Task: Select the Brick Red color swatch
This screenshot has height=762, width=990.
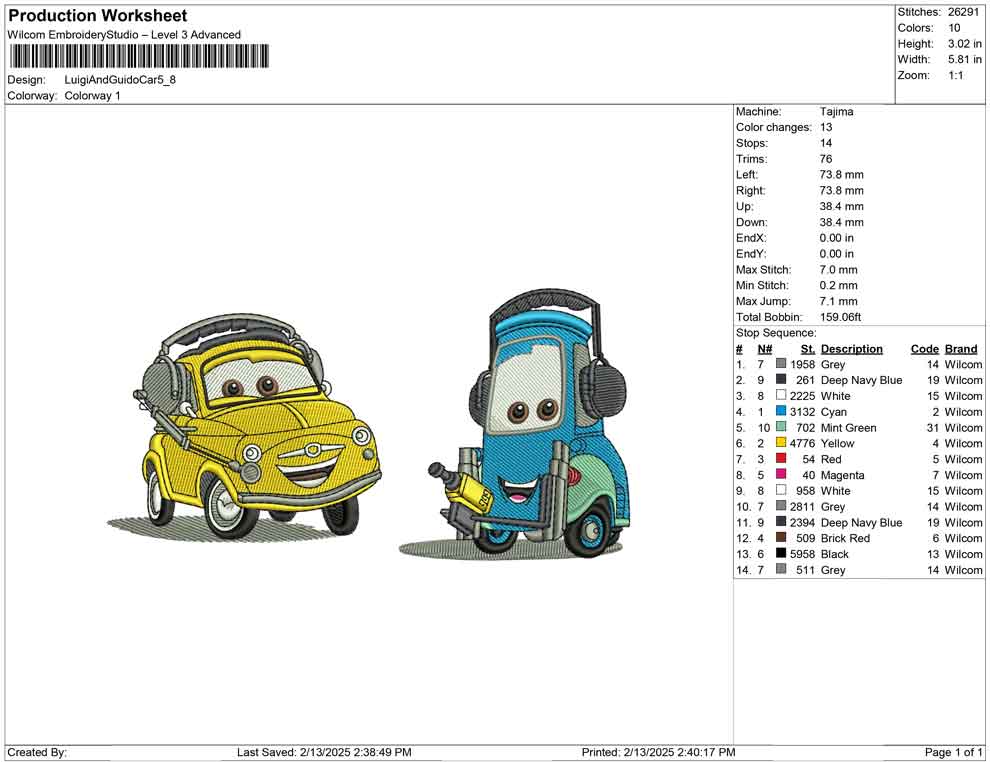Action: coord(781,537)
